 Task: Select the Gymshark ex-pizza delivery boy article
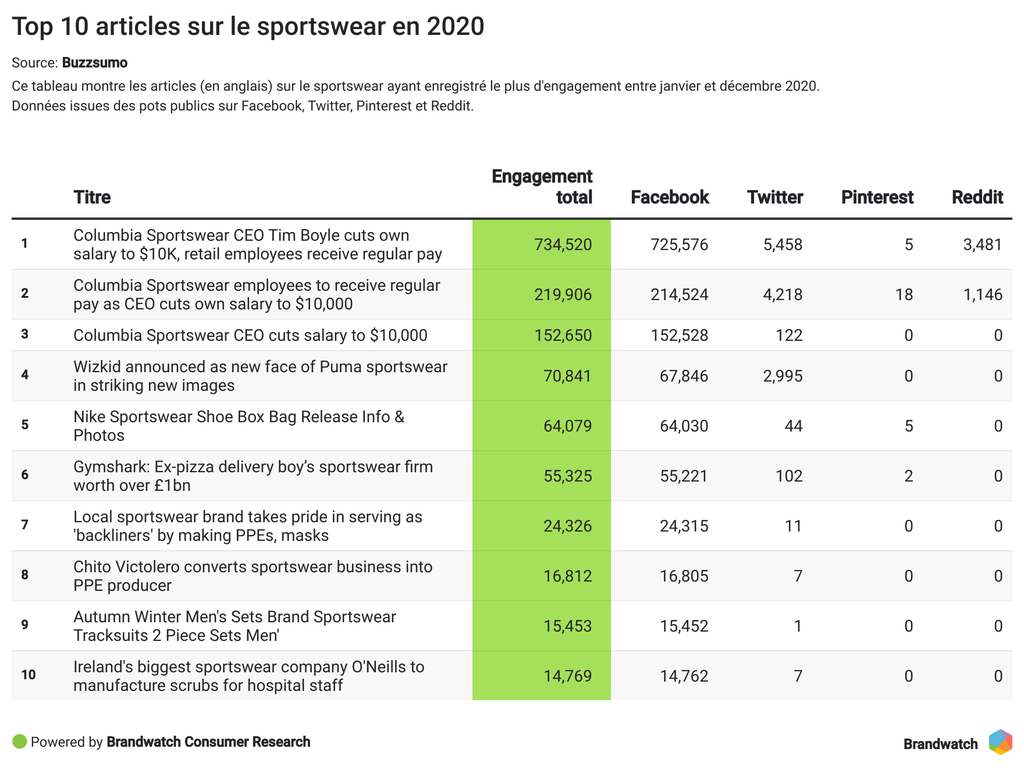253,476
